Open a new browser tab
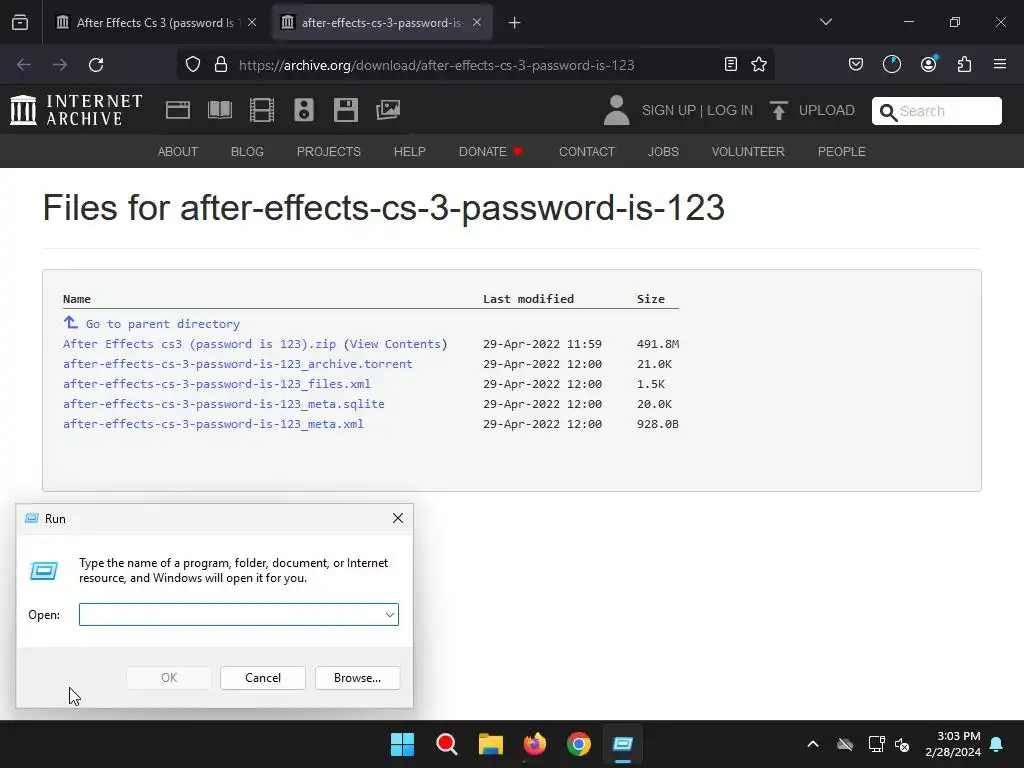The height and width of the screenshot is (768, 1024). coord(515,23)
